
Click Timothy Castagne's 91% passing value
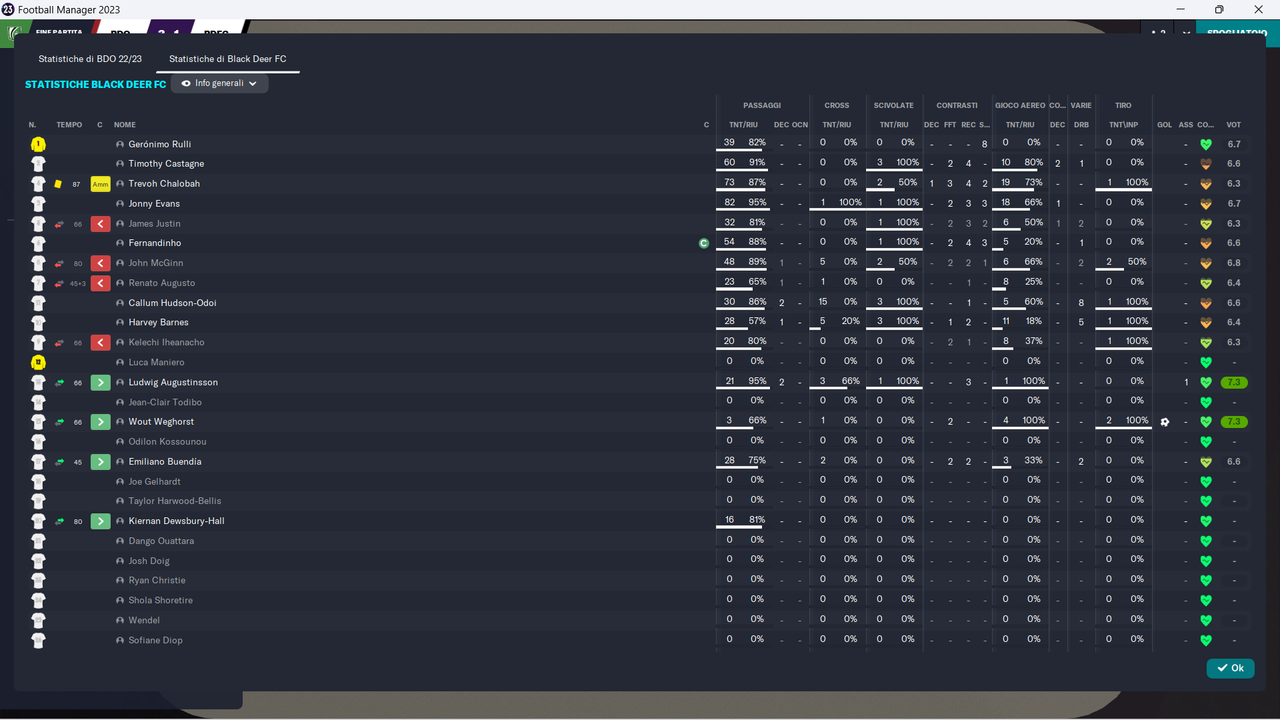(757, 163)
